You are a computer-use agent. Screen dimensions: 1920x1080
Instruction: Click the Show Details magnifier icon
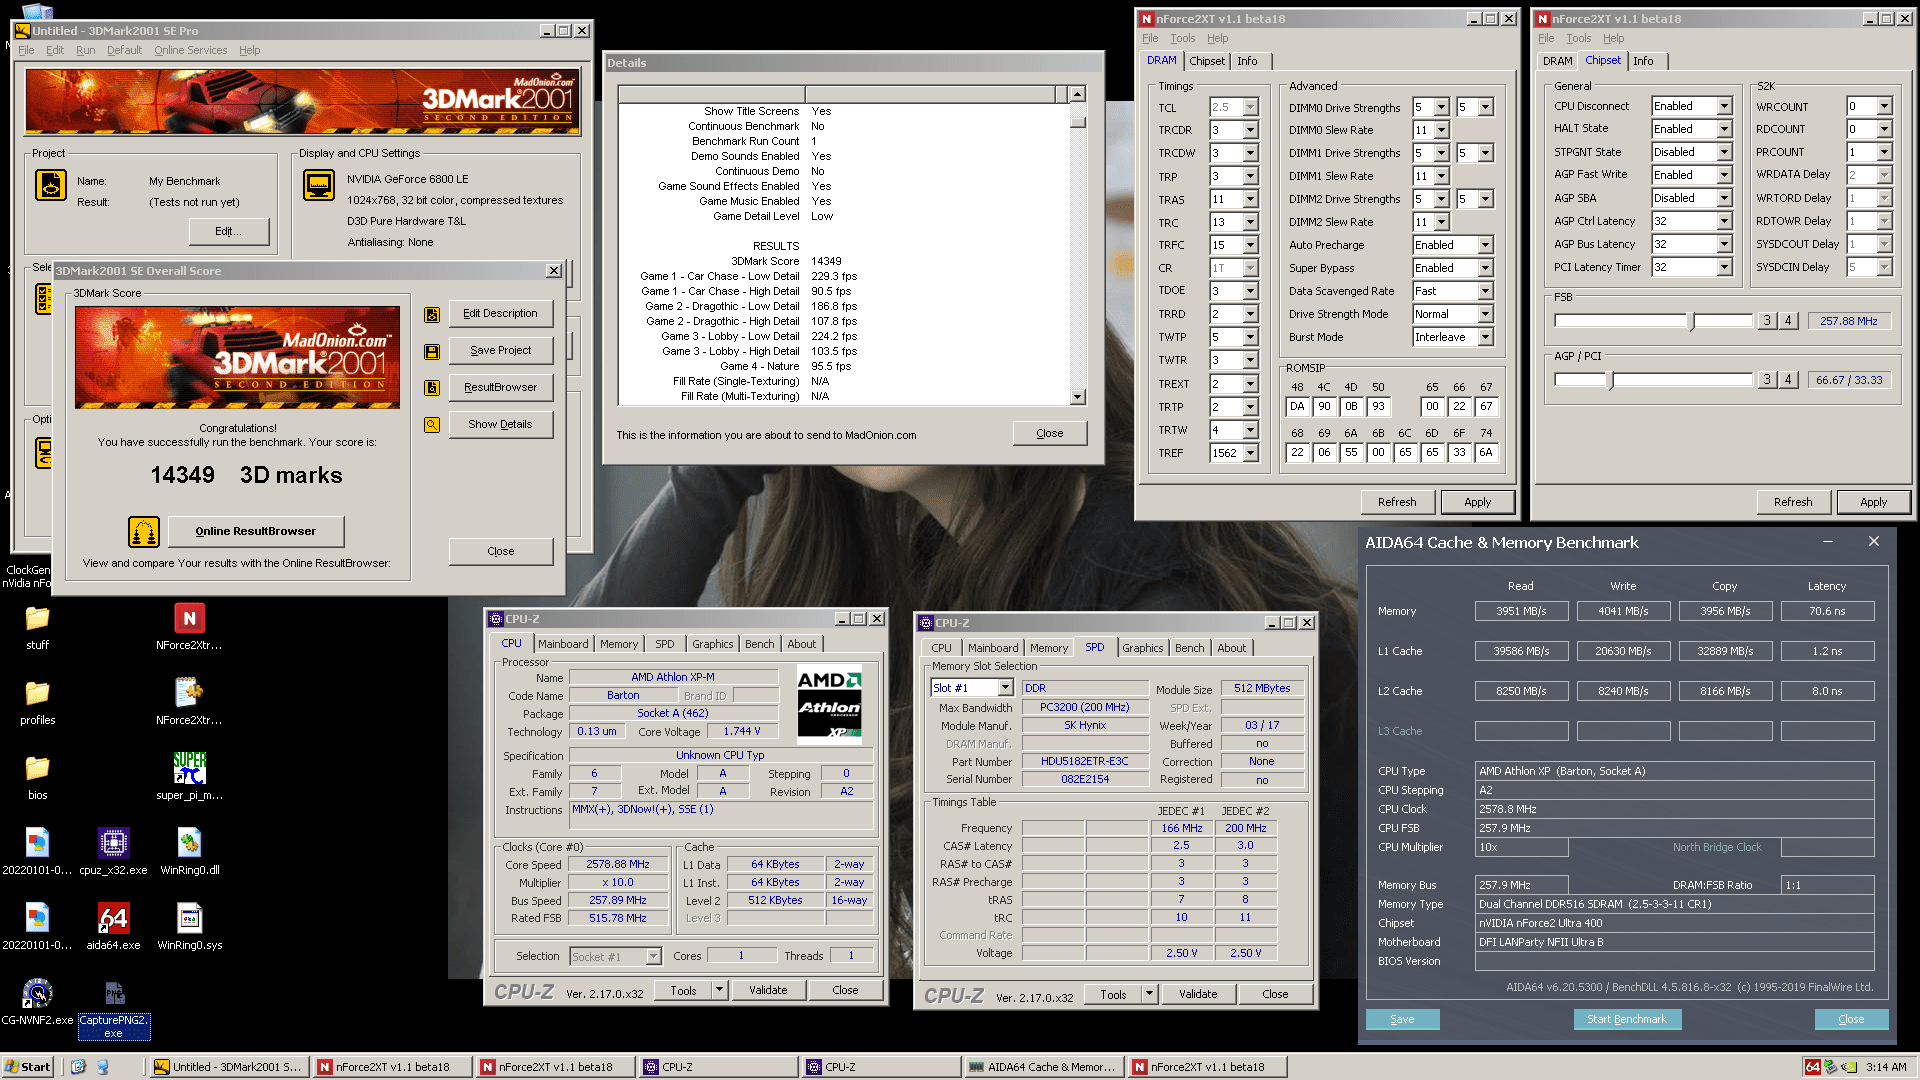click(431, 424)
